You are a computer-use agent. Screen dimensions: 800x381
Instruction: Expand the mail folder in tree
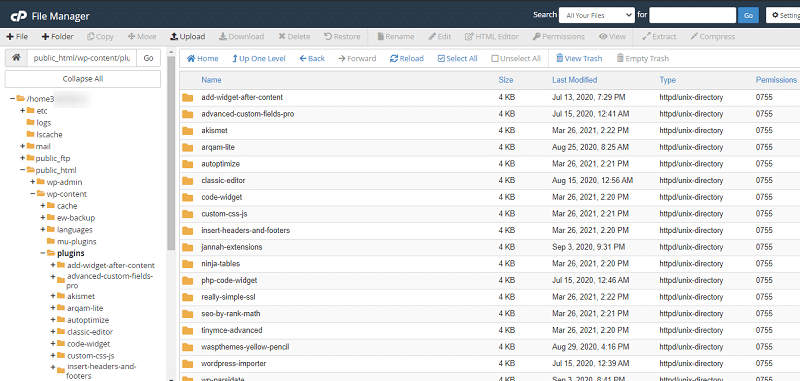[x=22, y=146]
